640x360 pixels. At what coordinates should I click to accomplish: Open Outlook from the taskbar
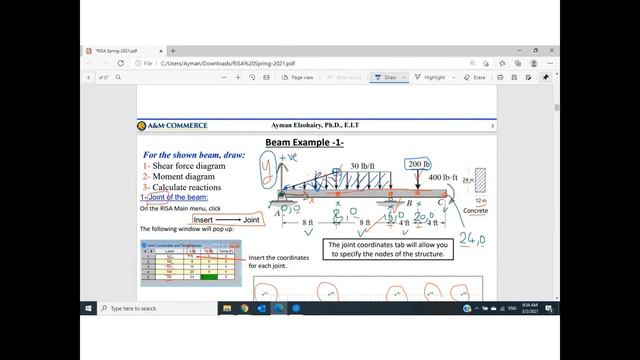coord(262,308)
